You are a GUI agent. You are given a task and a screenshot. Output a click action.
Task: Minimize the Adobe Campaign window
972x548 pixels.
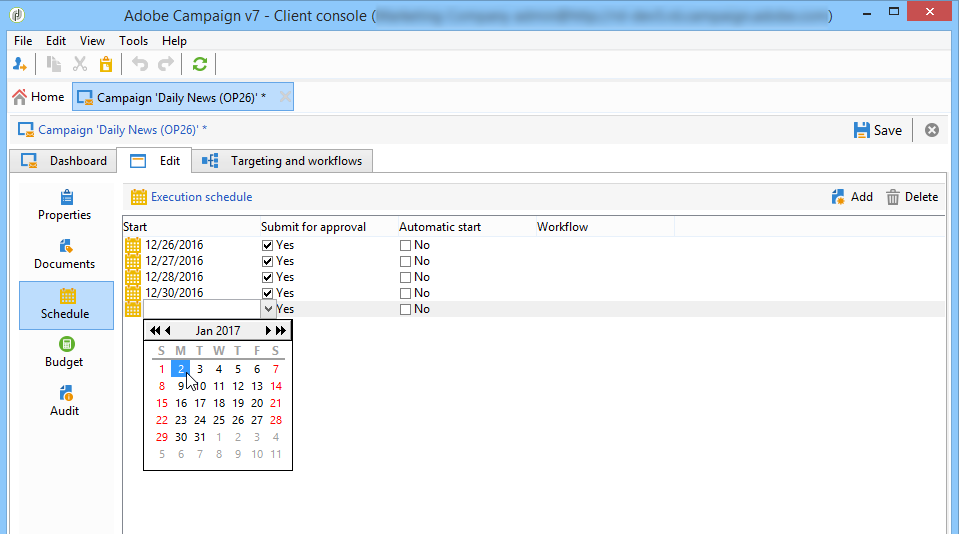(867, 12)
